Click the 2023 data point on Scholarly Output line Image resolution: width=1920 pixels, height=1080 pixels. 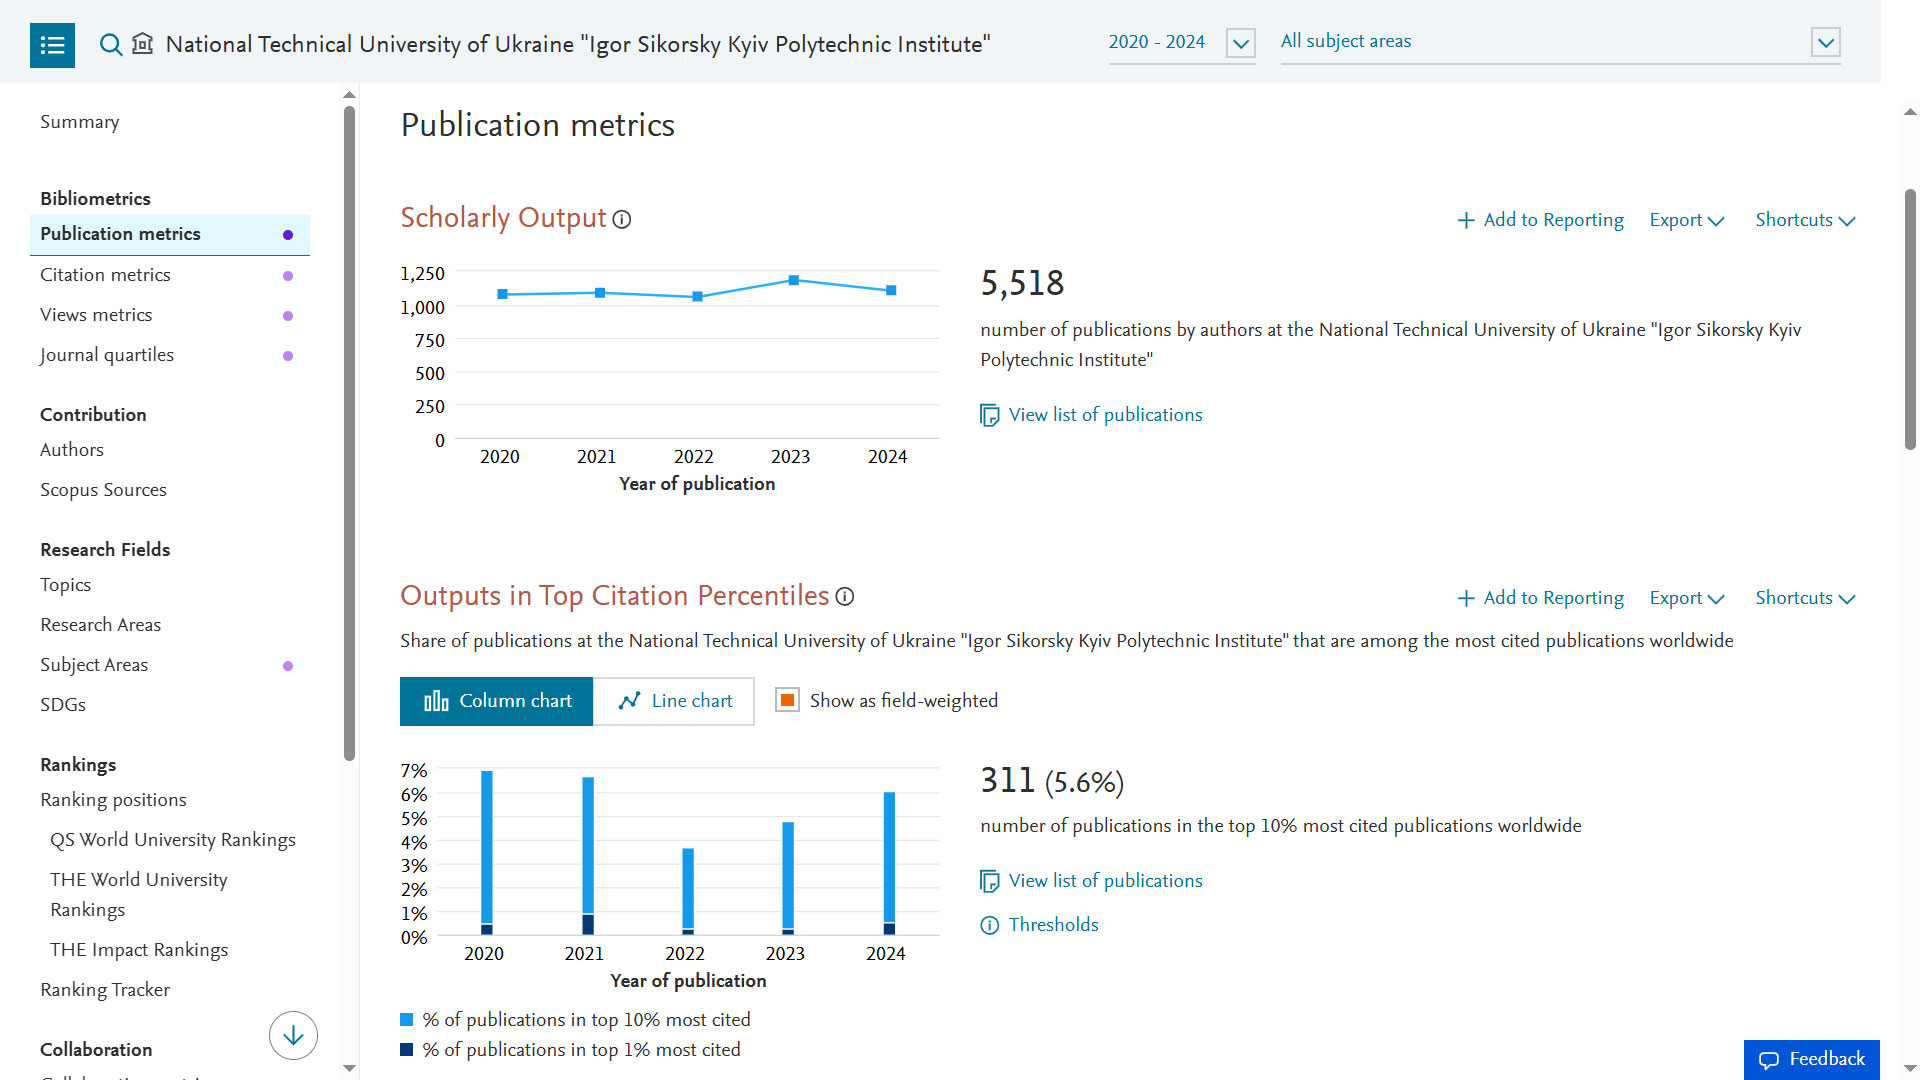tap(794, 280)
